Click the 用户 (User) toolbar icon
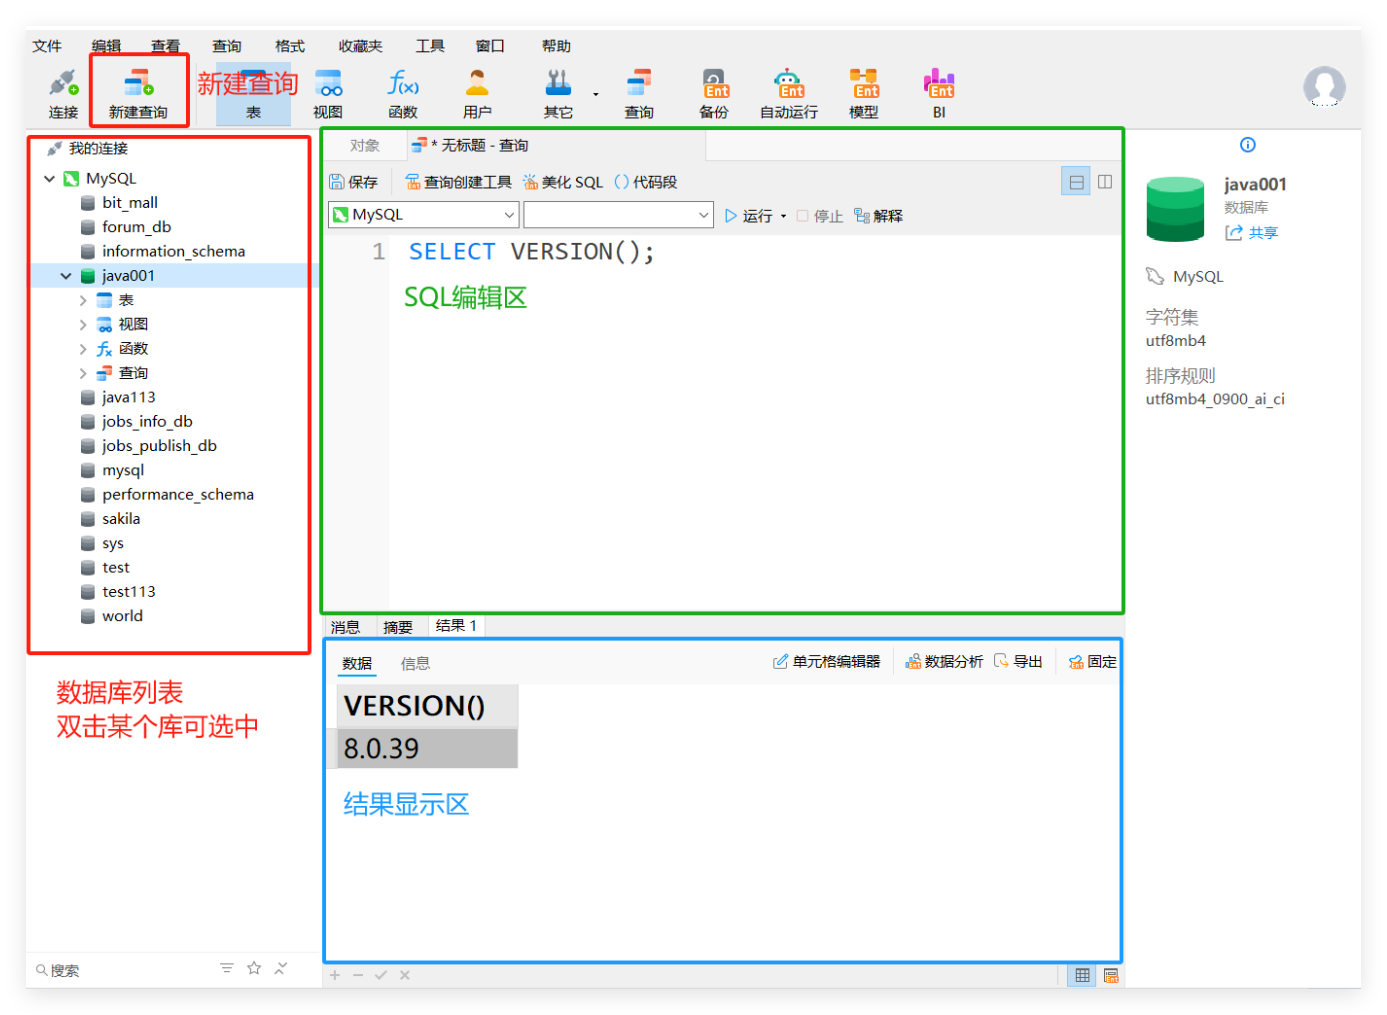Viewport: 1387px width, 1015px height. (x=477, y=91)
